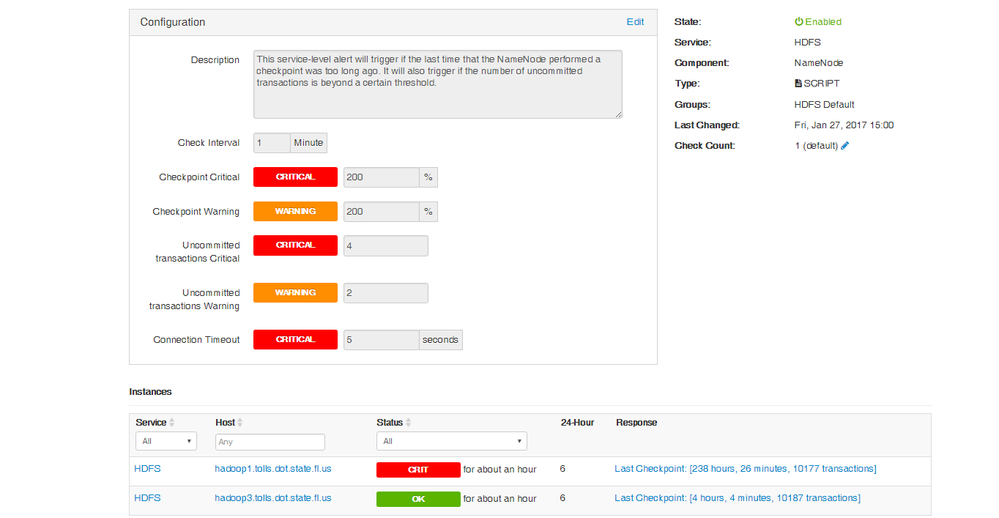This screenshot has height=518, width=999.
Task: Click the CRIT status badge
Action: click(x=418, y=470)
